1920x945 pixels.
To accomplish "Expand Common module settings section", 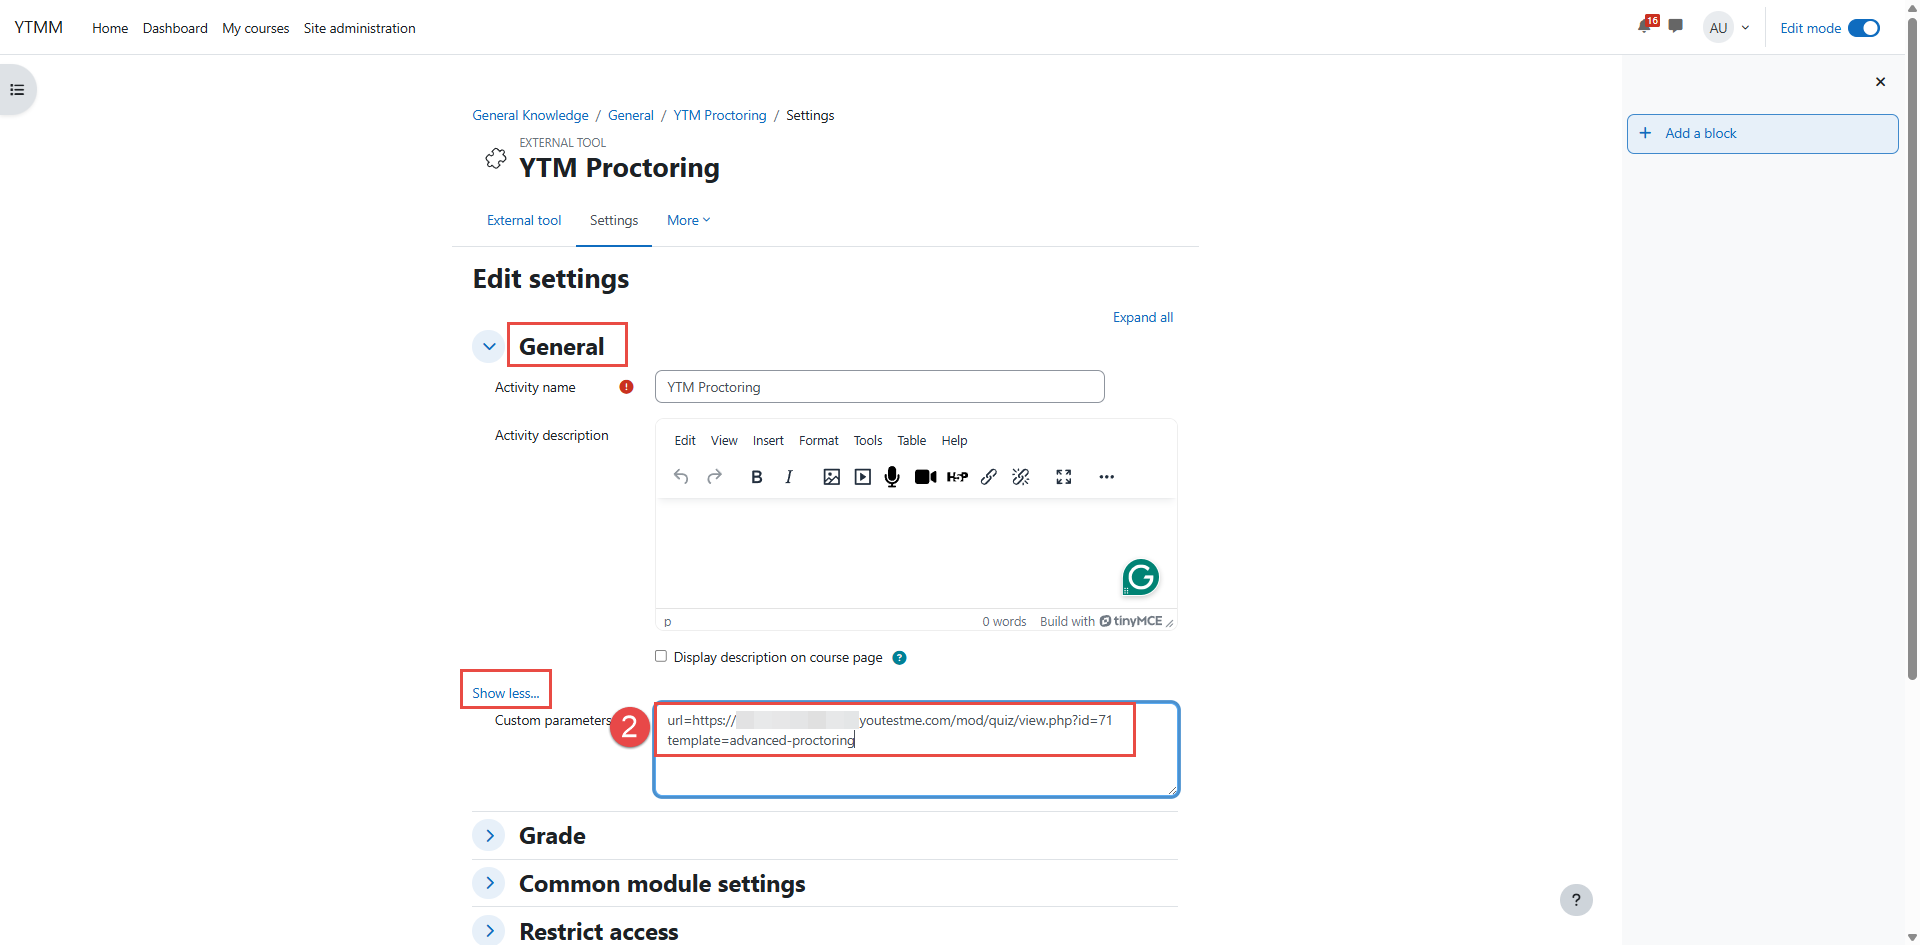I will [x=489, y=883].
